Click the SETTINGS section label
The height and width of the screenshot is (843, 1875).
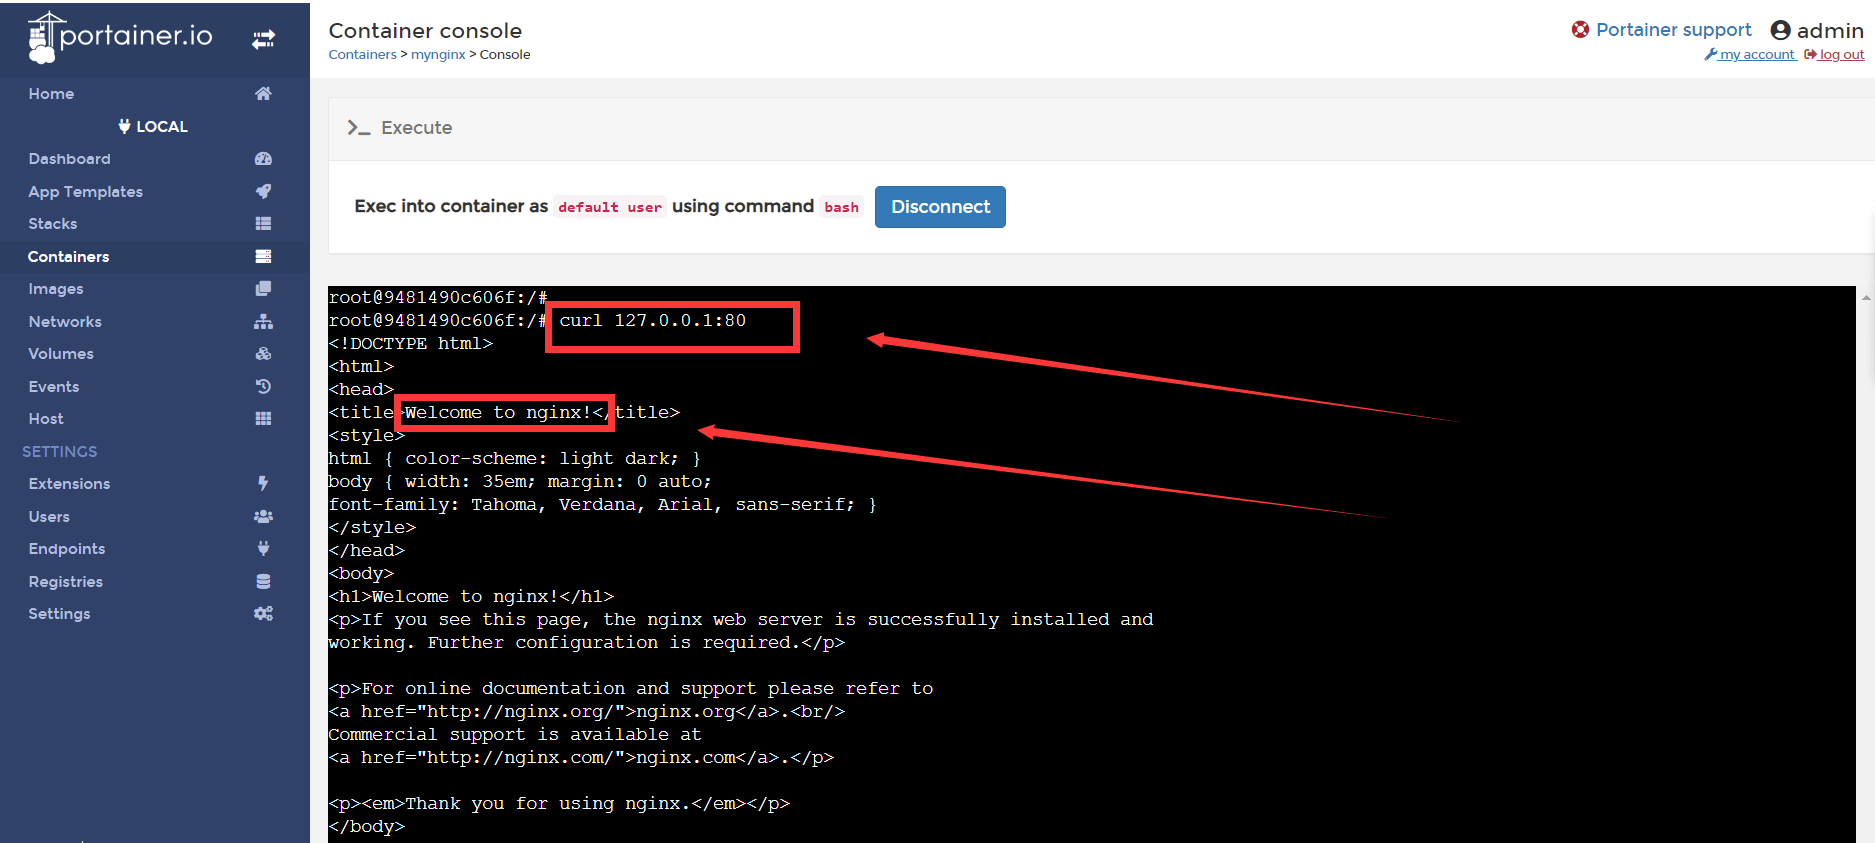tap(60, 451)
